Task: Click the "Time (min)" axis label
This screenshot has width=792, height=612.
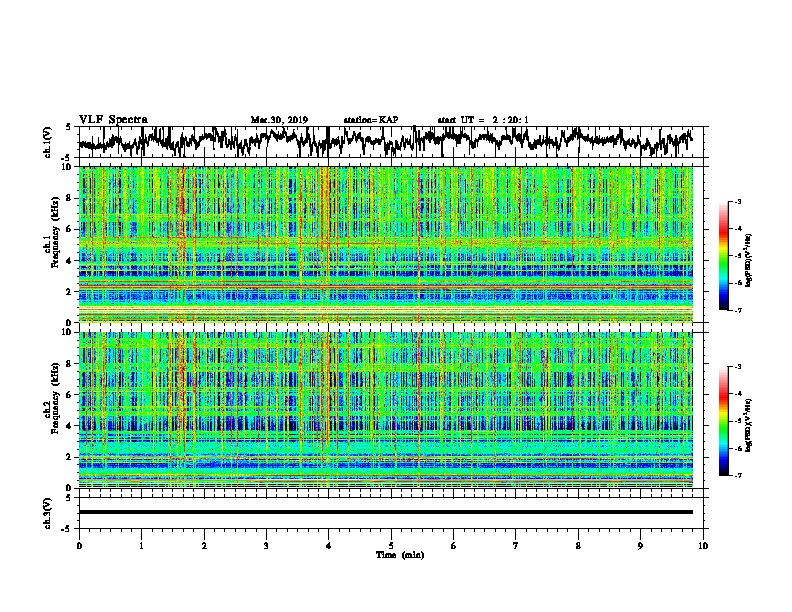Action: click(400, 555)
